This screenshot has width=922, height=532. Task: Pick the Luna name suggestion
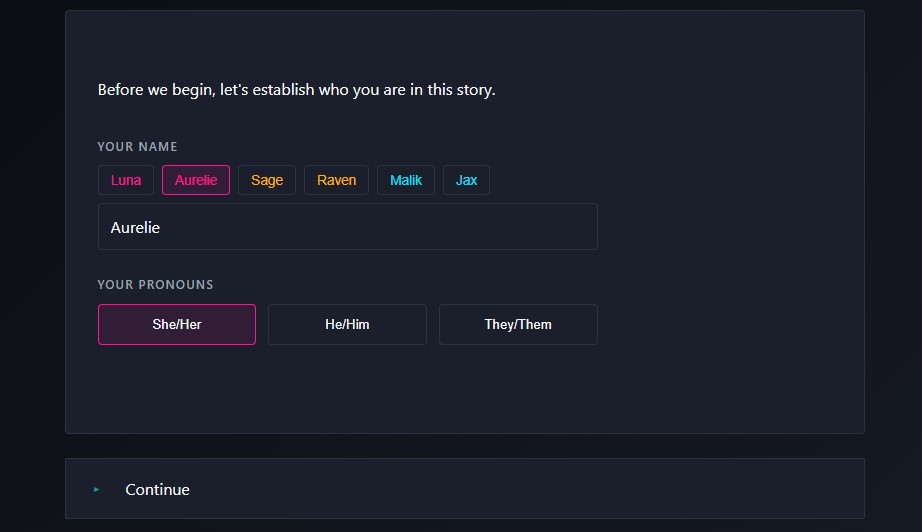pos(126,181)
